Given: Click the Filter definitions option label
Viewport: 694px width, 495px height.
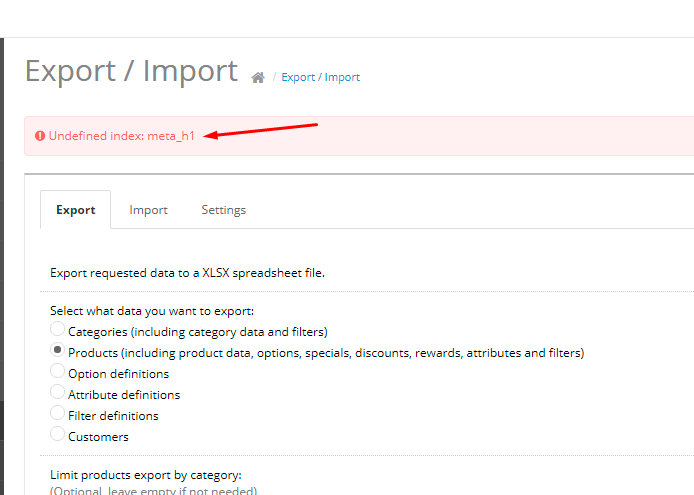Looking at the screenshot, I should pyautogui.click(x=113, y=416).
